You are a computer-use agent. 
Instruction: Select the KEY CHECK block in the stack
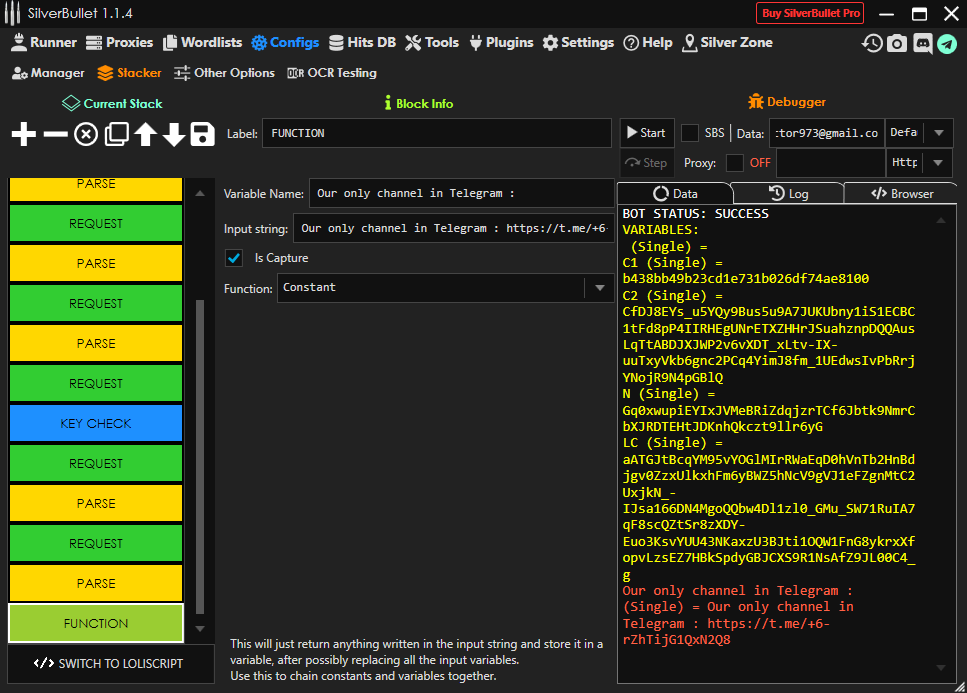click(x=96, y=424)
